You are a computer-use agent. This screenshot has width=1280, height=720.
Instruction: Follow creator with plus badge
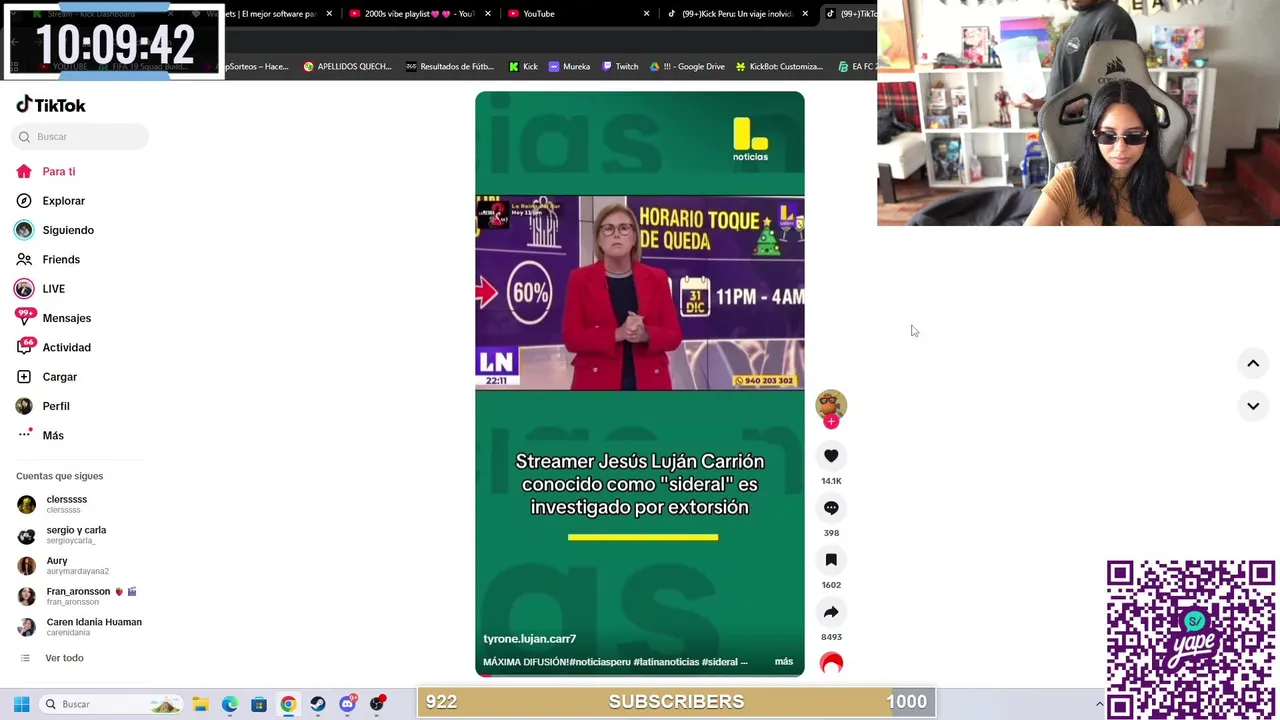[831, 422]
